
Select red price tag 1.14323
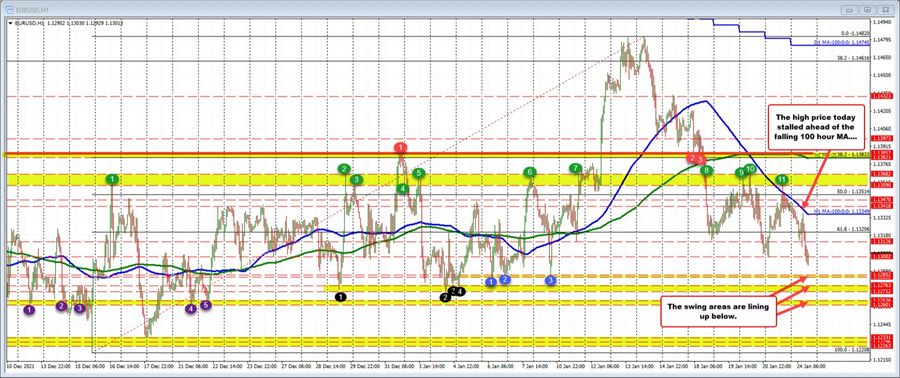[x=882, y=96]
